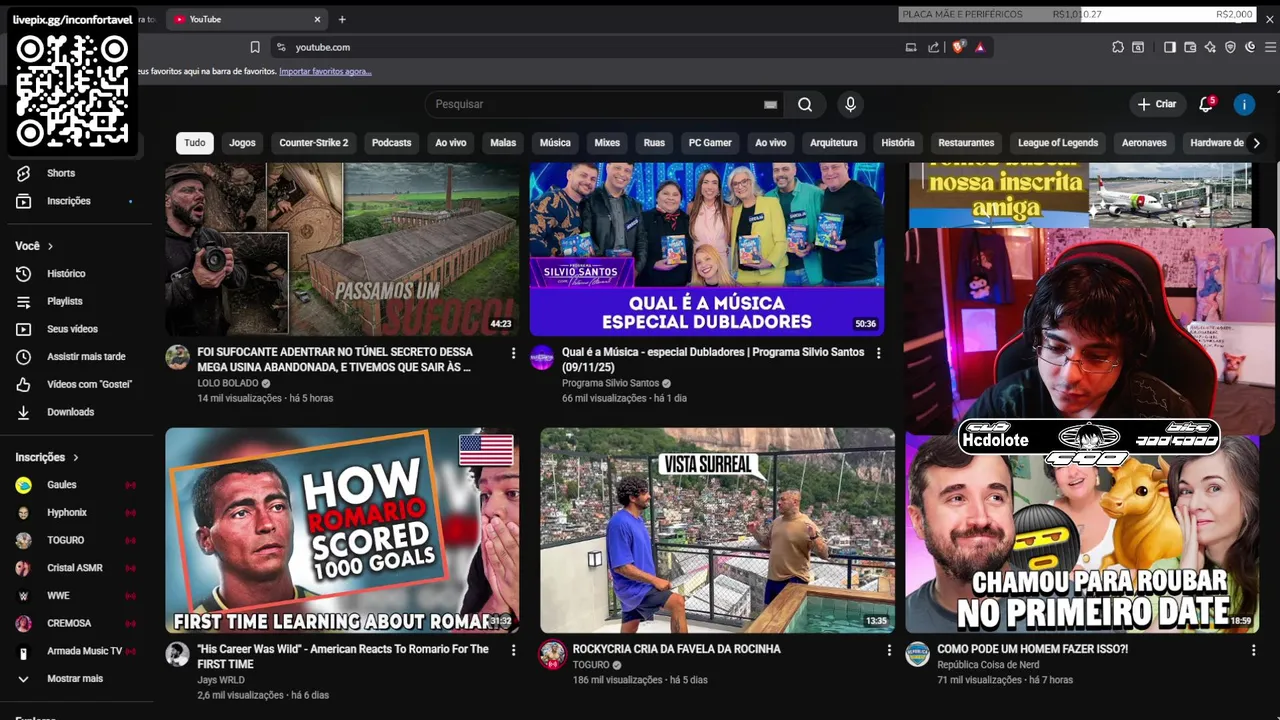Open the Brave VPN shield icon
Viewport: 1280px width, 720px height.
(1230, 47)
